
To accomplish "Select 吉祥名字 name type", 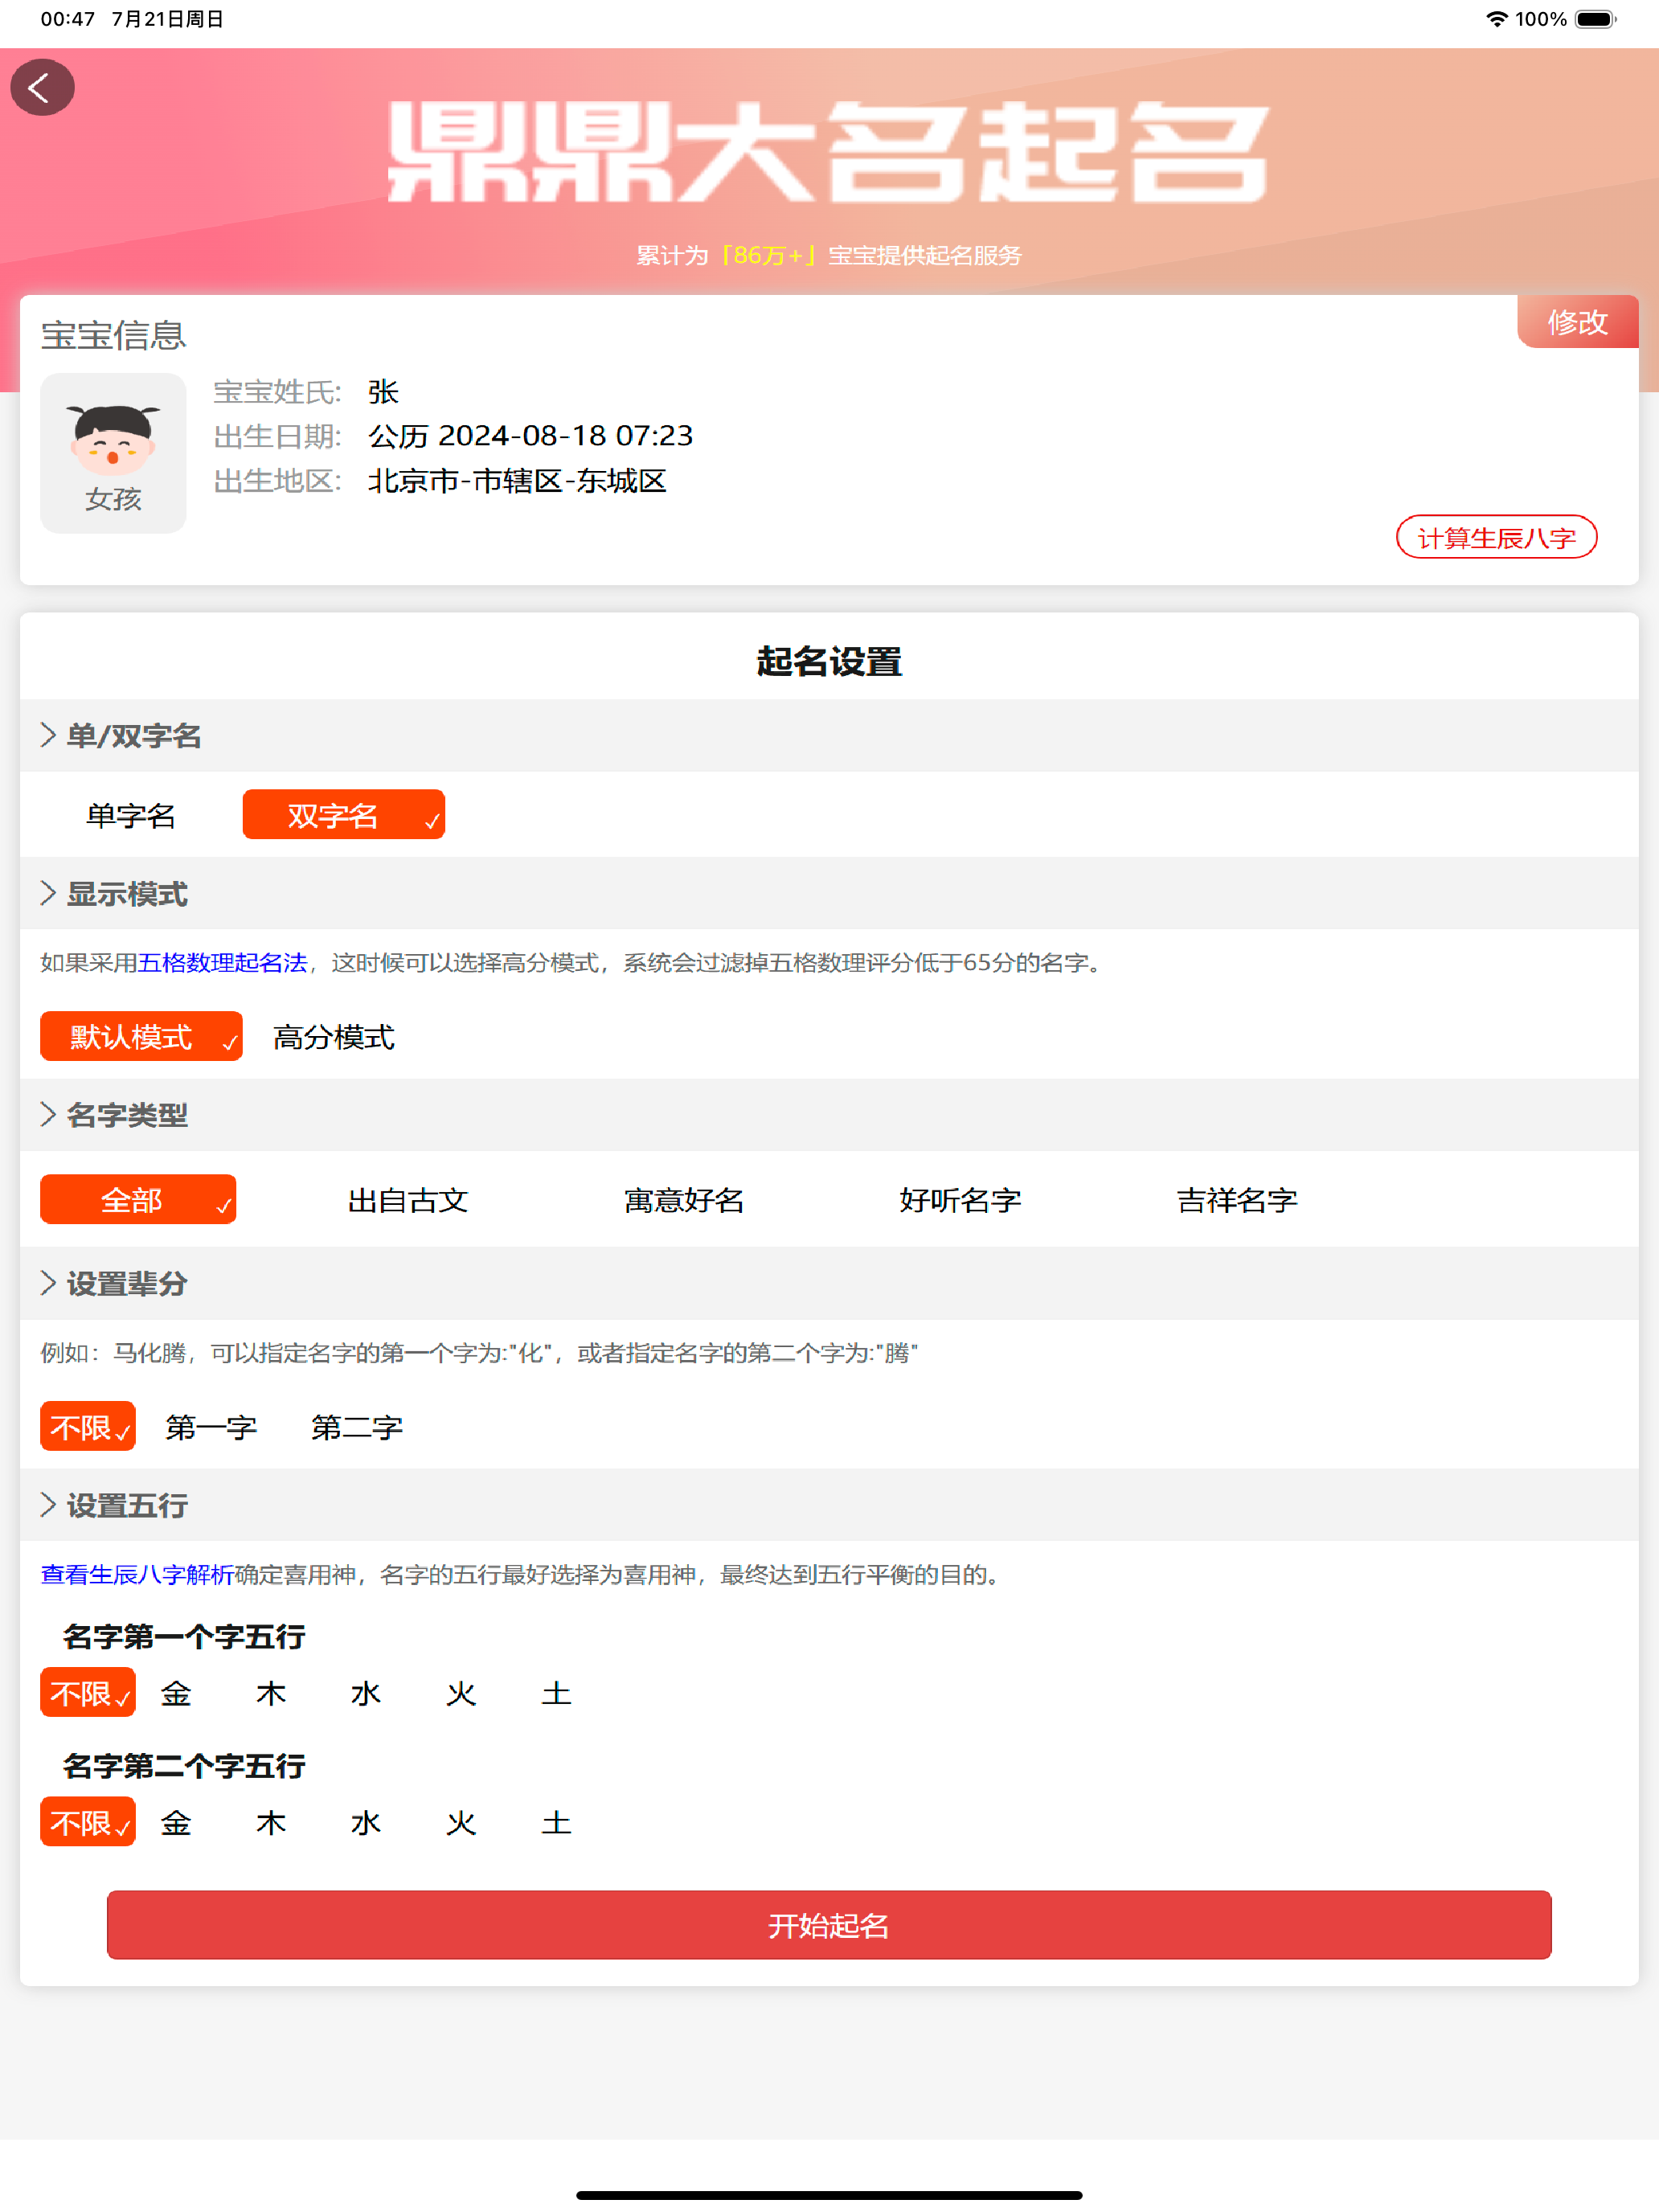I will (1237, 1200).
